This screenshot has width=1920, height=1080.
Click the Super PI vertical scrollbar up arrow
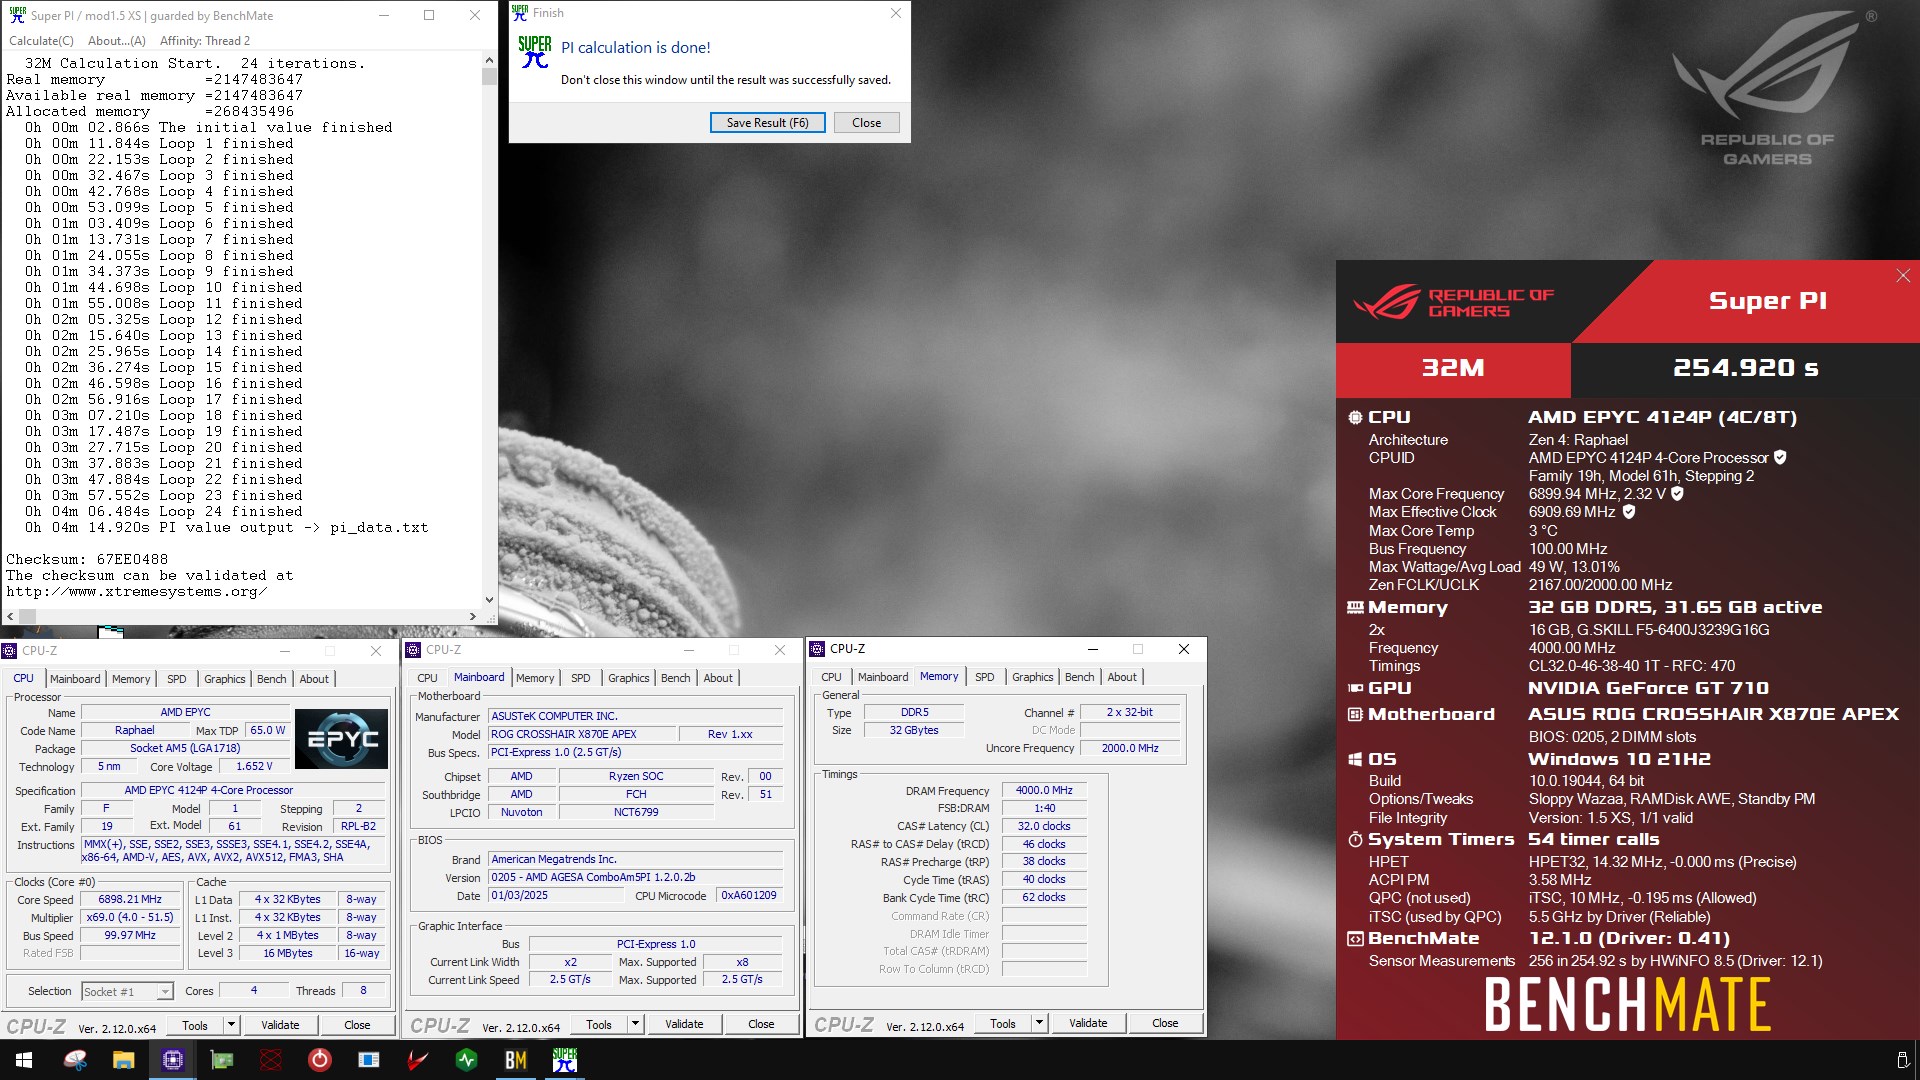tap(489, 60)
